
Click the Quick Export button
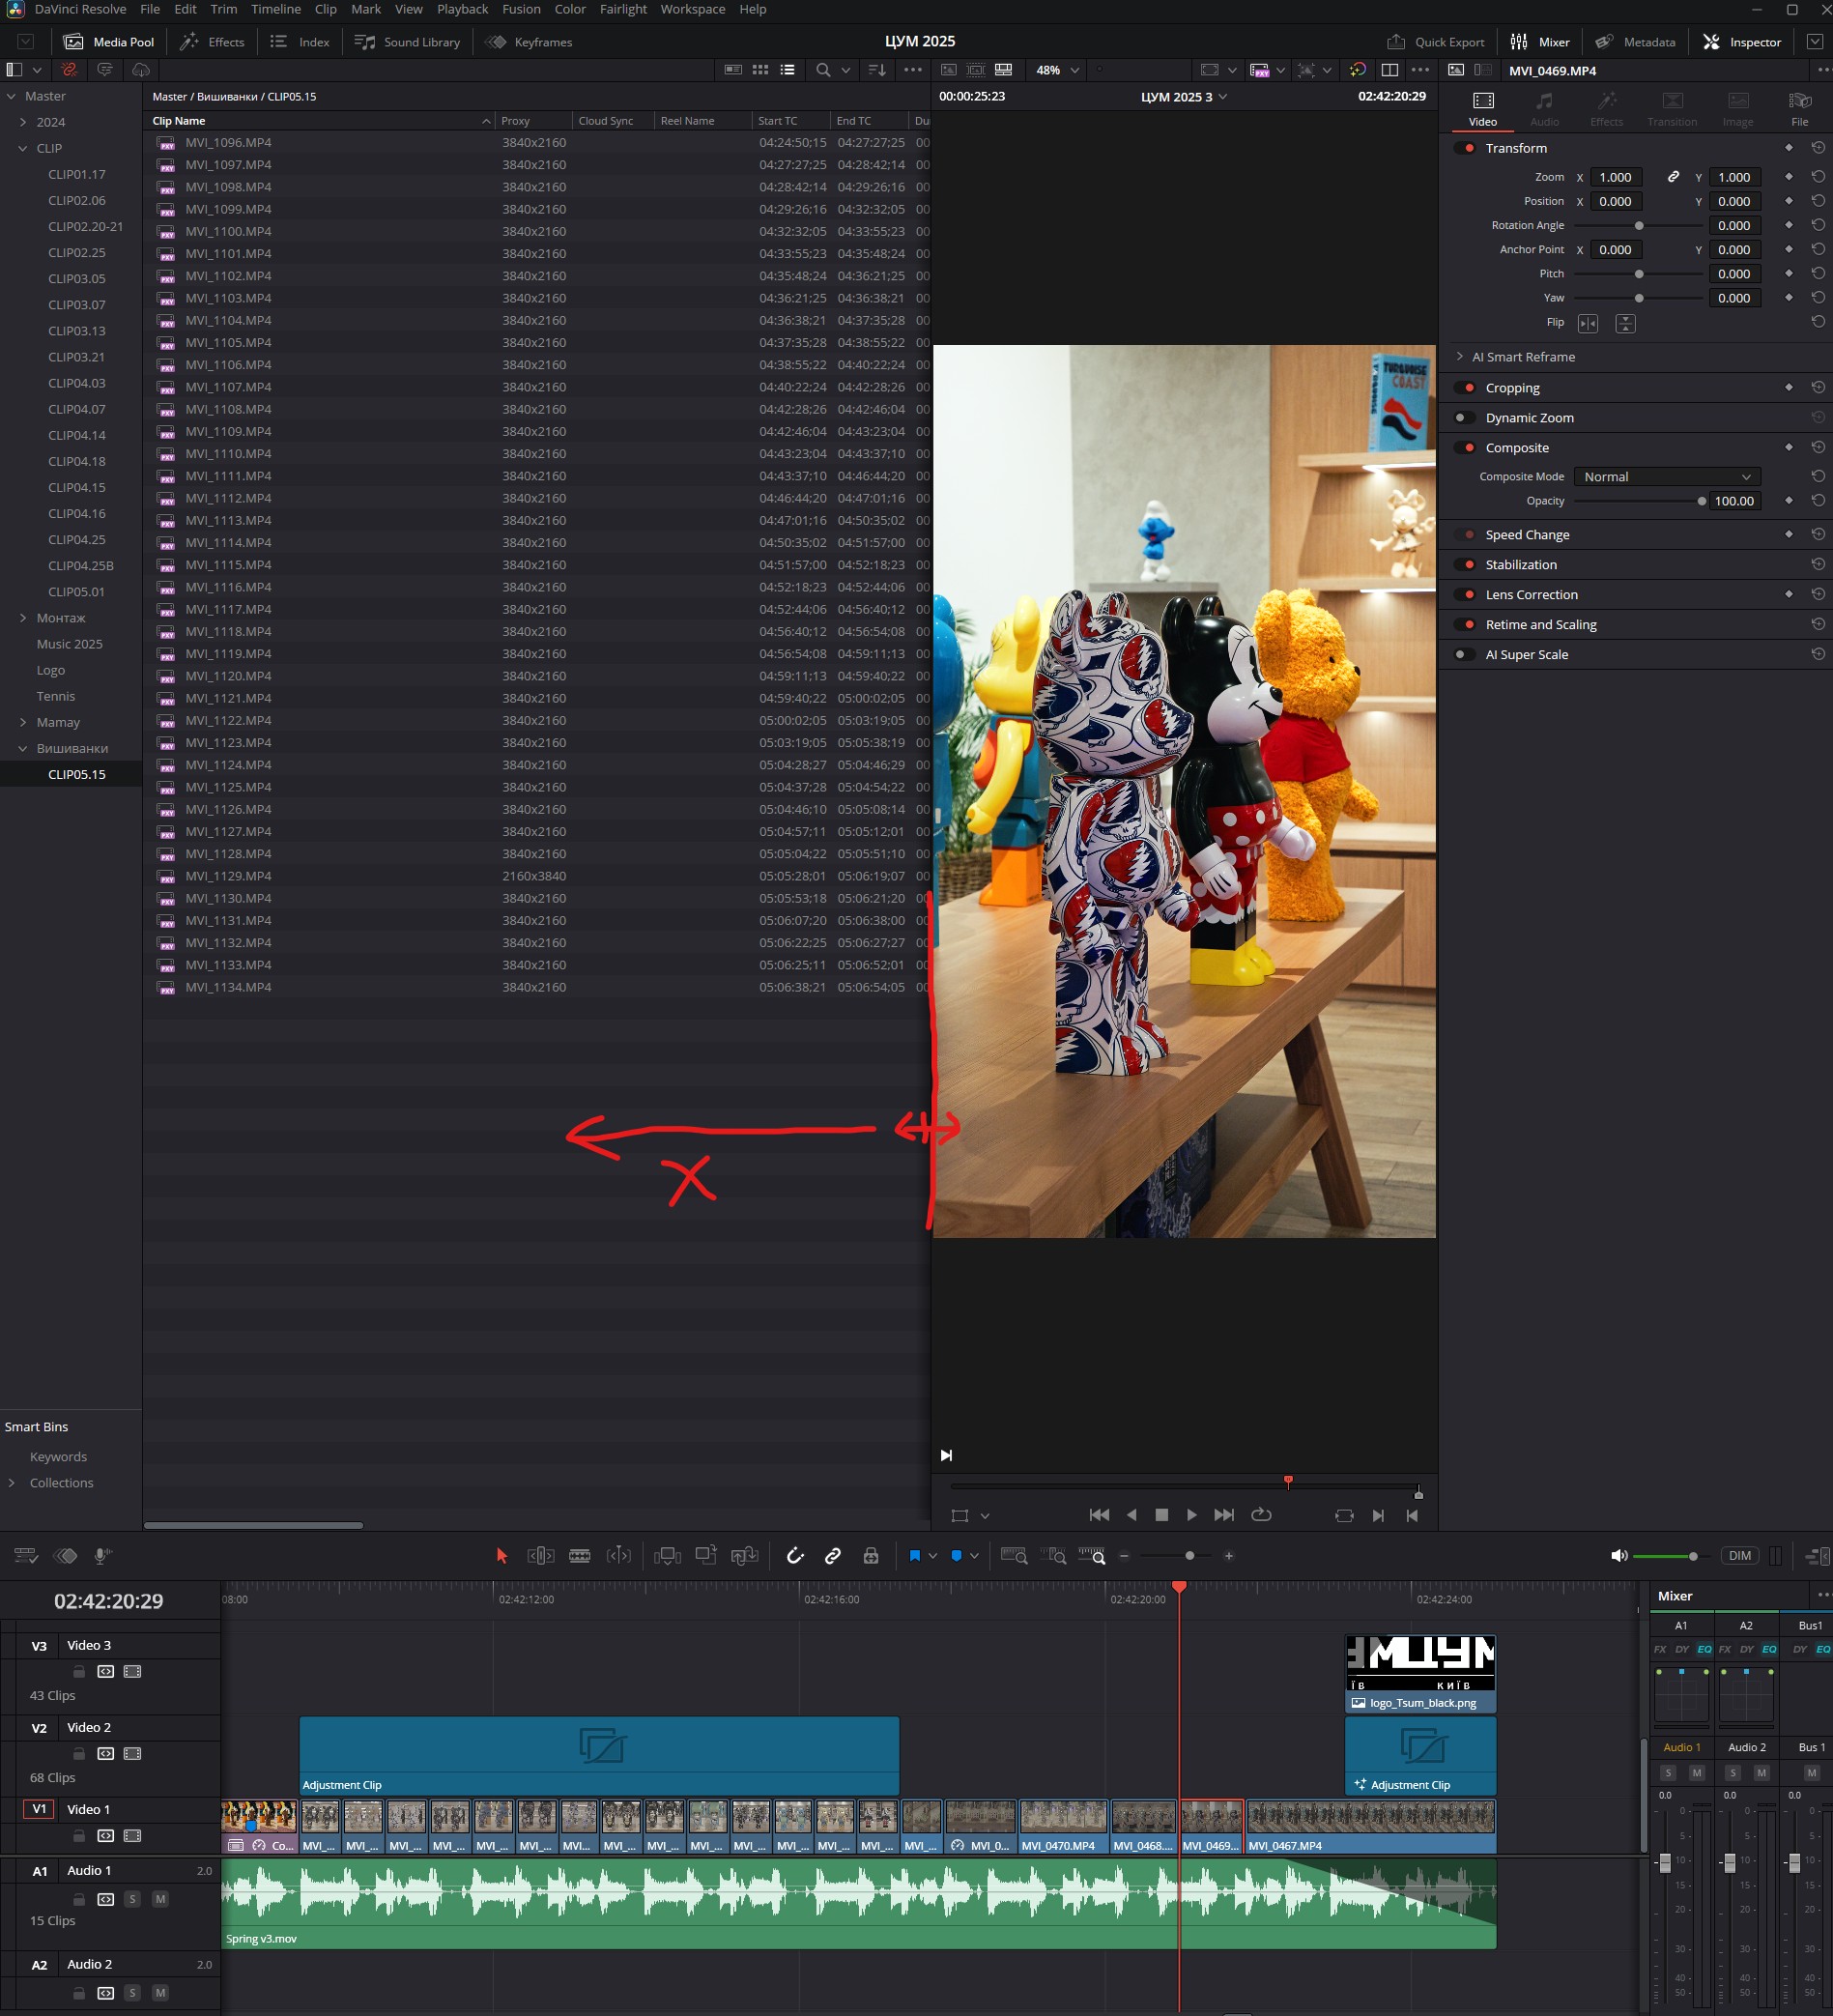(1435, 42)
